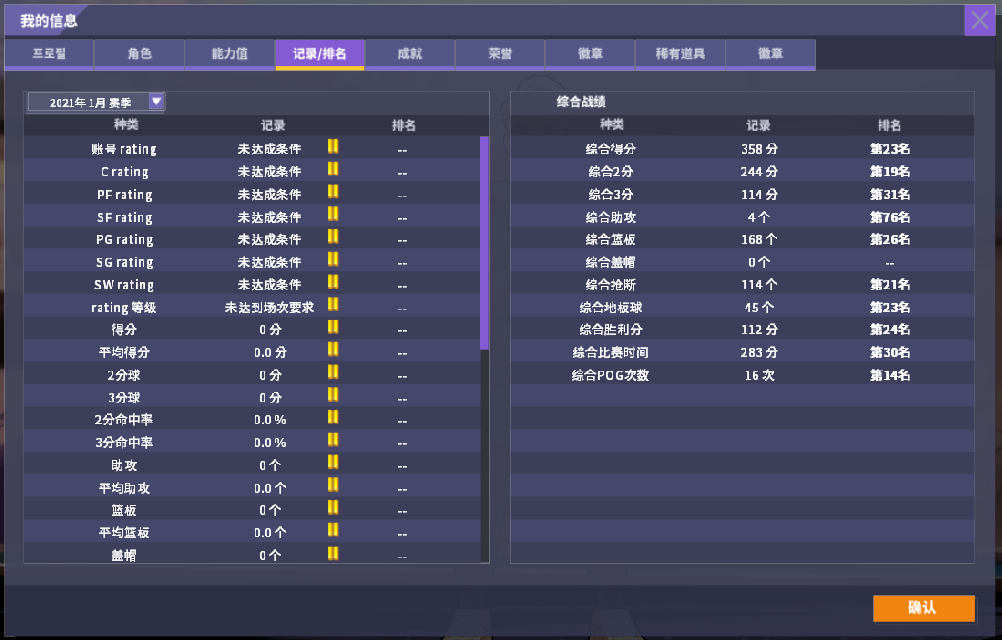1002x640 pixels.
Task: Click 未达到场次要求 in rating 等级 row
Action: tap(269, 307)
